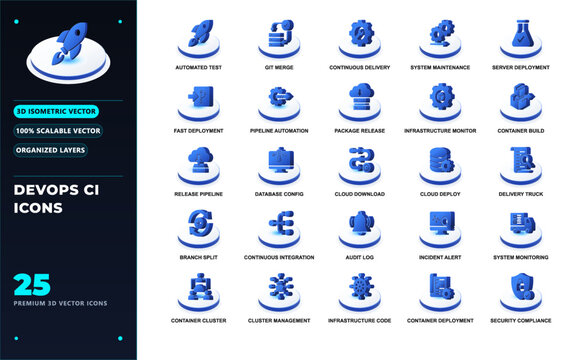Click the Fast Deployment label
Image resolution: width=583 pixels, height=360 pixels.
(199, 131)
